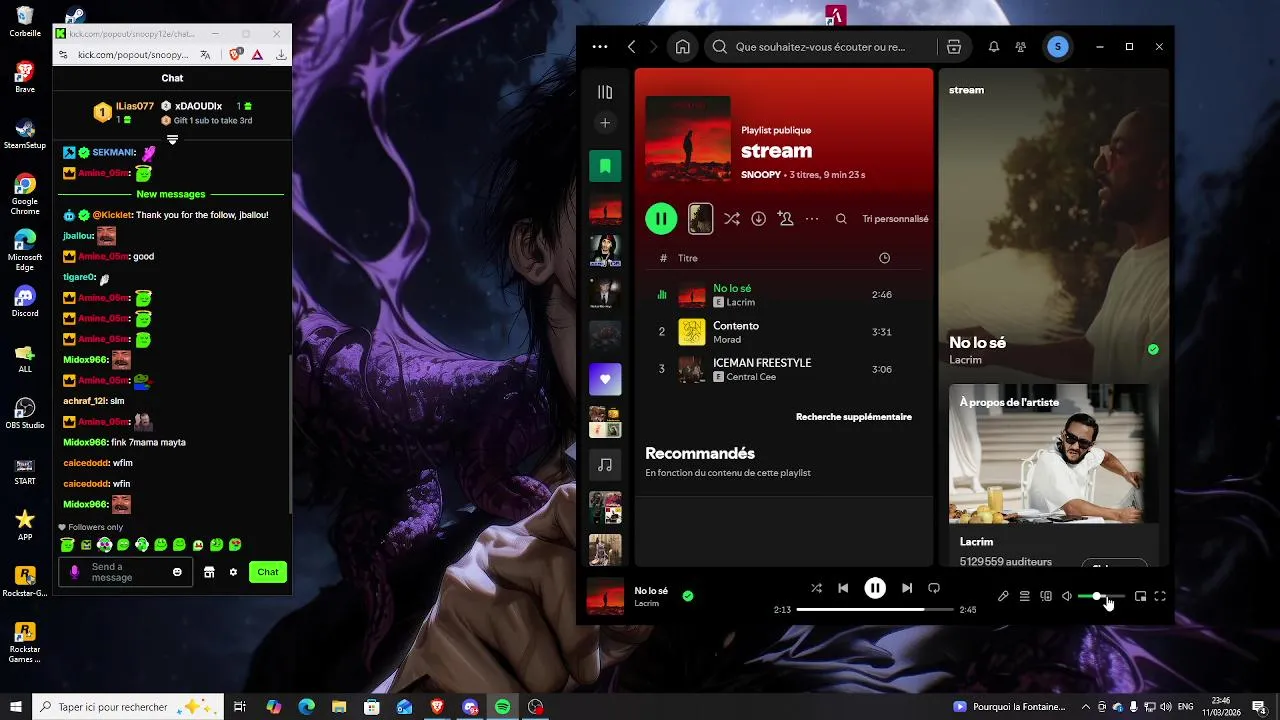This screenshot has height=720, width=1280.
Task: Mute Spotify with the speaker icon
Action: 1067,596
